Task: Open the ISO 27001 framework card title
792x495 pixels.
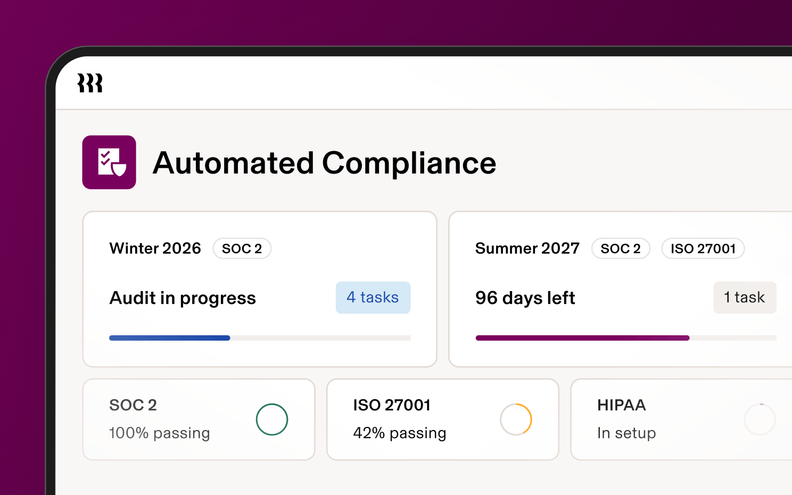Action: coord(392,405)
